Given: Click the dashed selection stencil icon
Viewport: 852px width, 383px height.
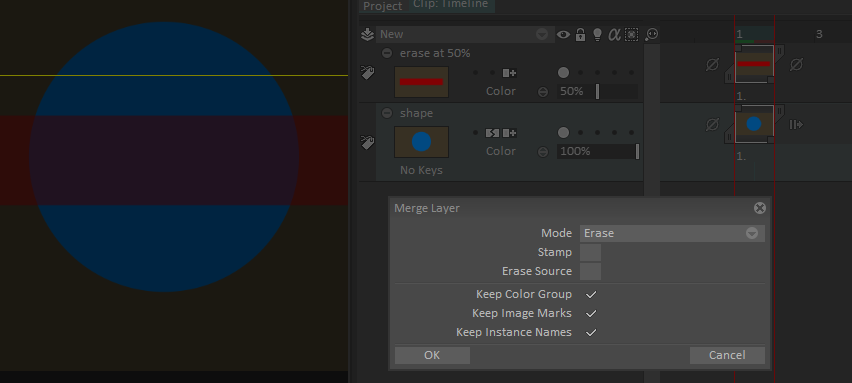Looking at the screenshot, I should coord(631,35).
